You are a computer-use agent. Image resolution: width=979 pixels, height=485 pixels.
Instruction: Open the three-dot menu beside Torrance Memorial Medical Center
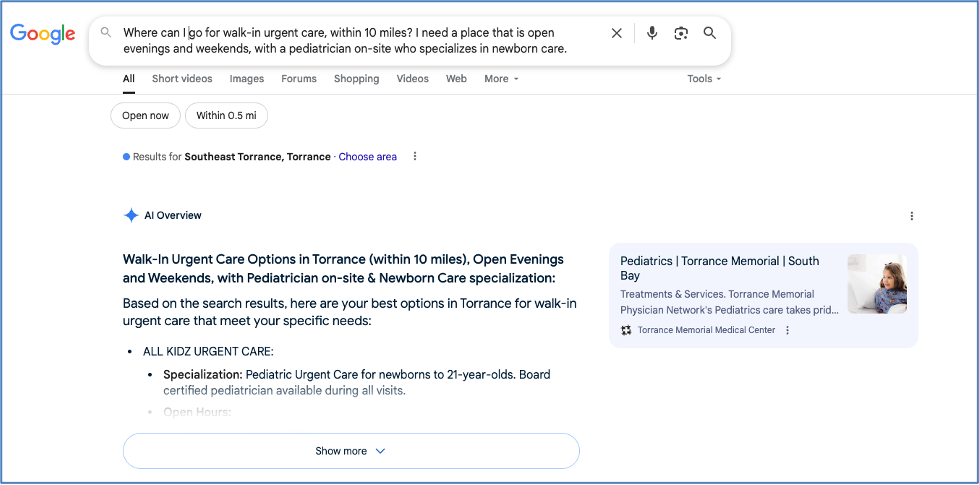pos(787,330)
